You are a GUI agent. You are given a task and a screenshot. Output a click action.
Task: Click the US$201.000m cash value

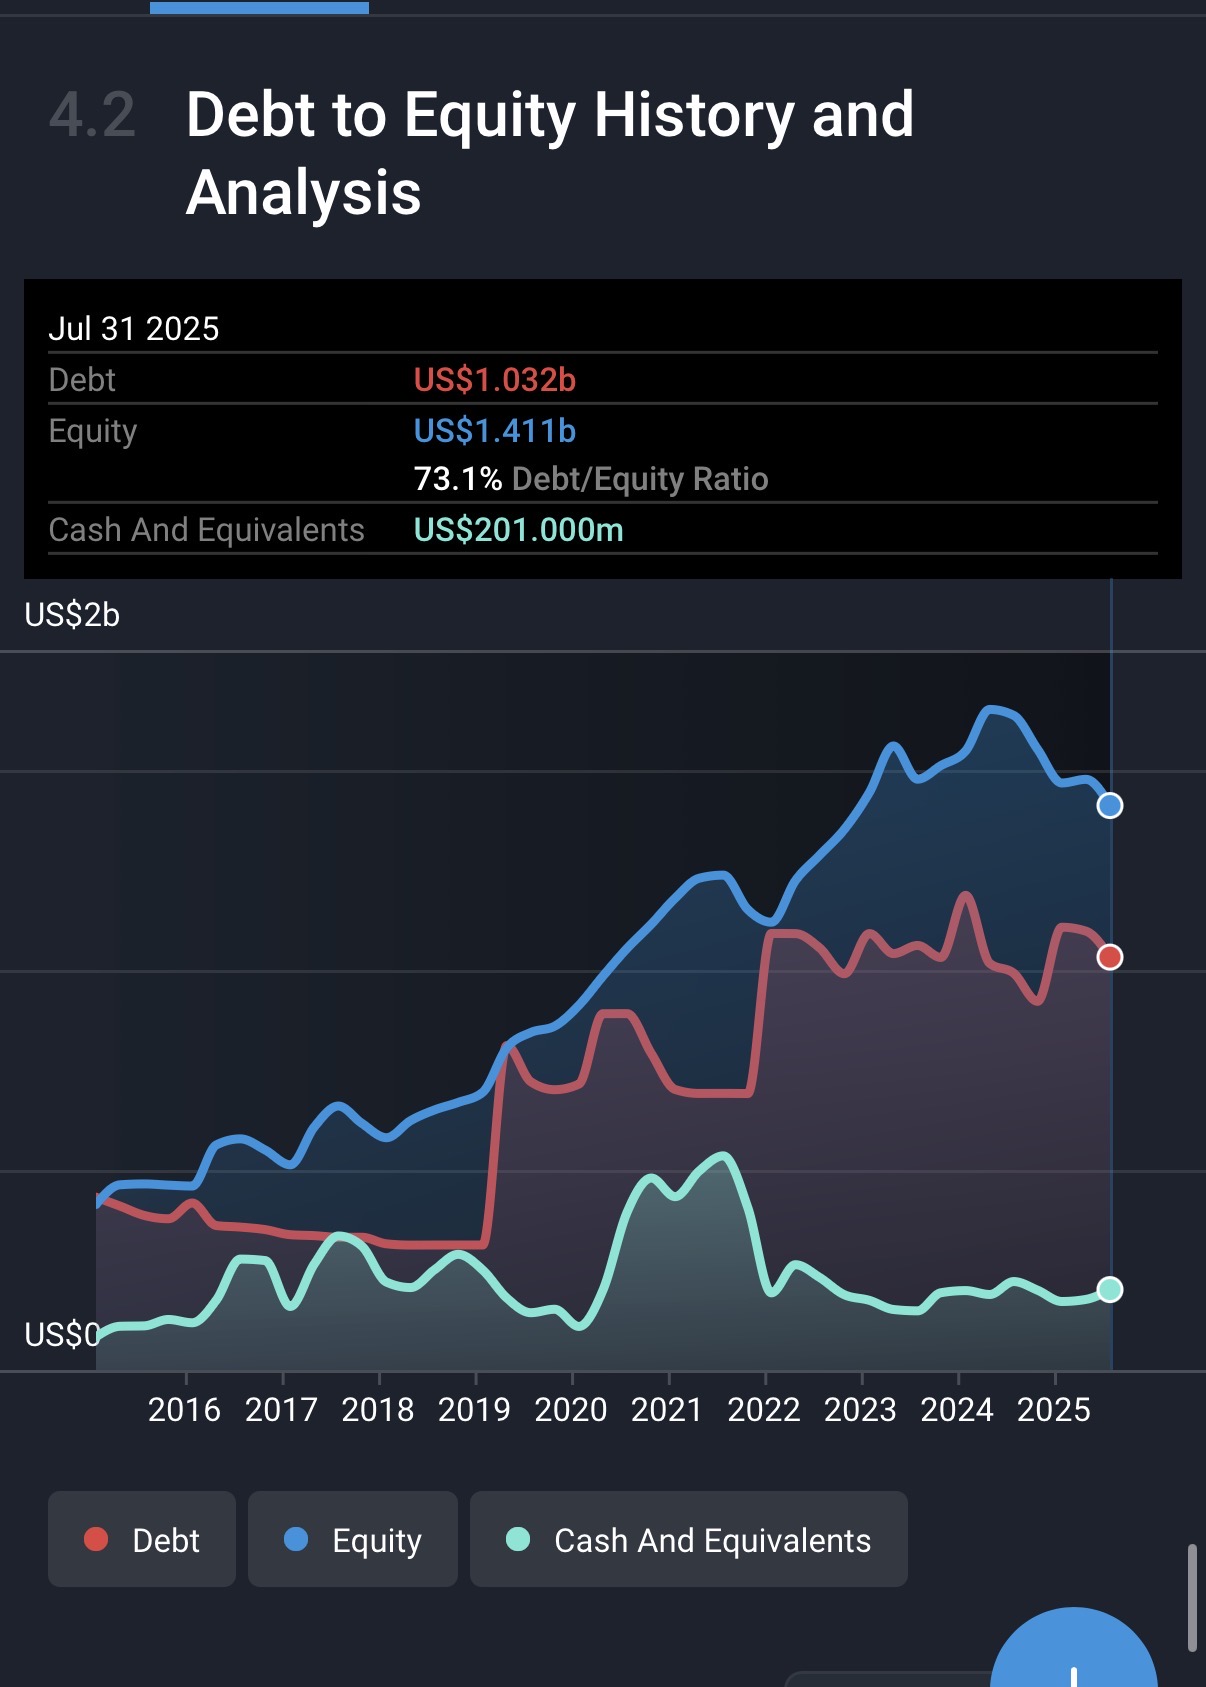[x=518, y=529]
